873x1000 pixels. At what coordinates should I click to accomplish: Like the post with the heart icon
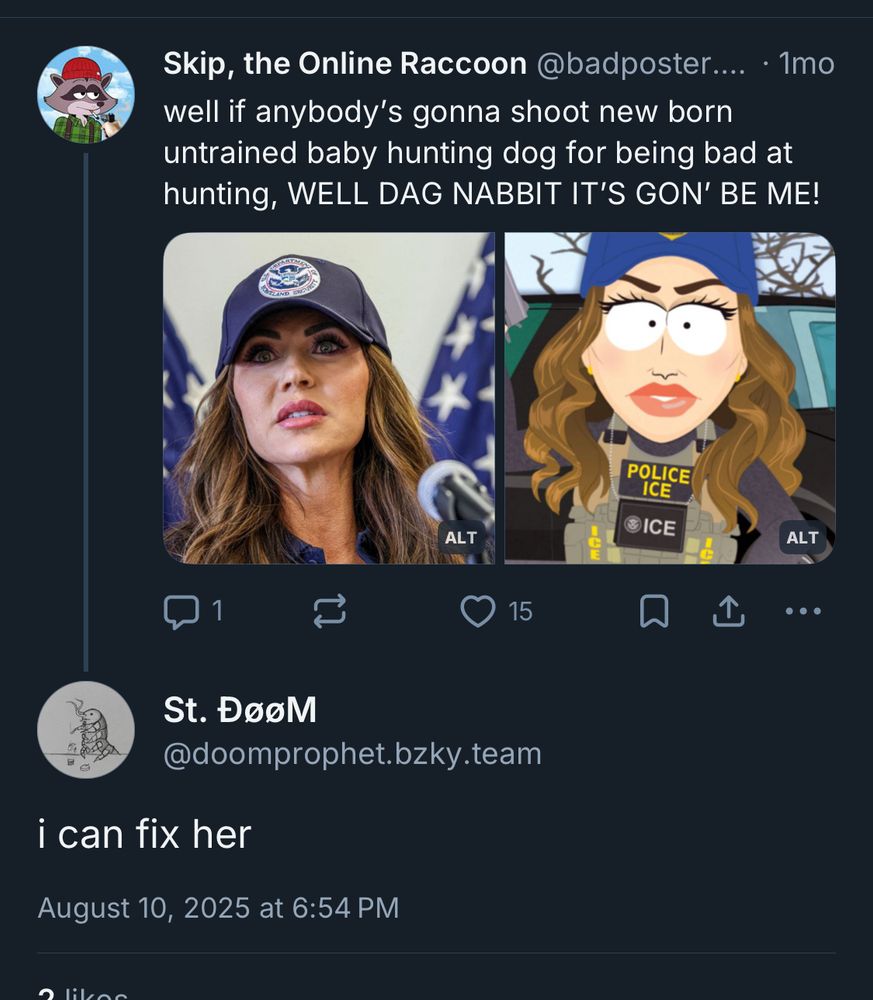(x=478, y=611)
